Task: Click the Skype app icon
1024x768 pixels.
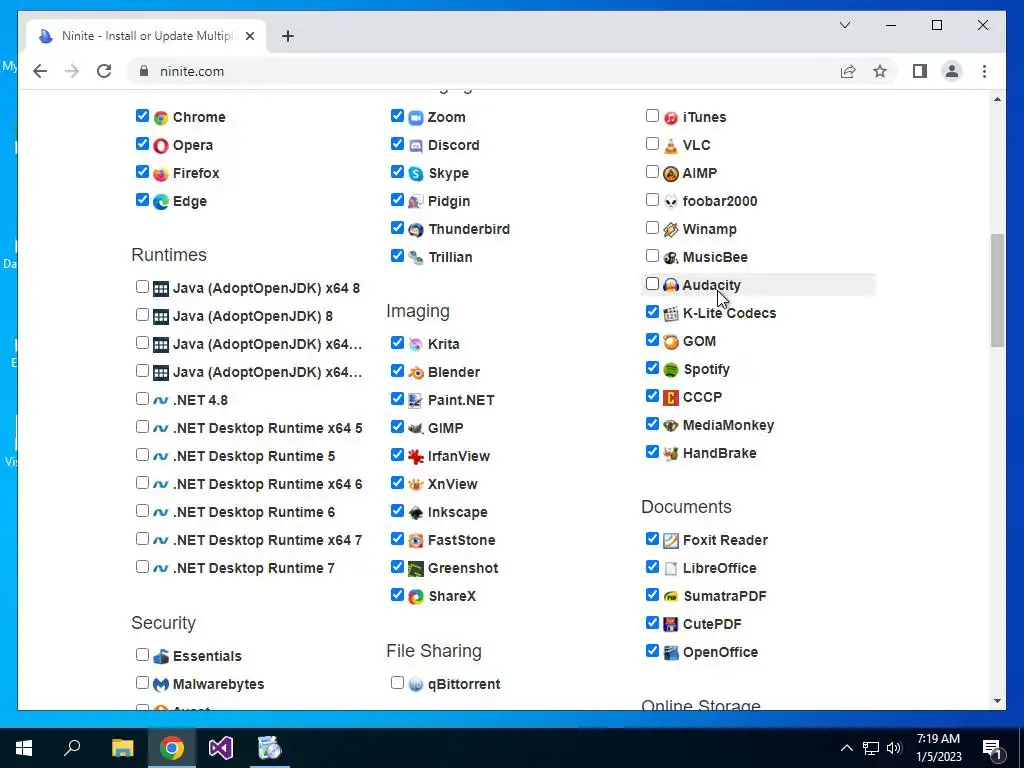Action: coord(416,174)
